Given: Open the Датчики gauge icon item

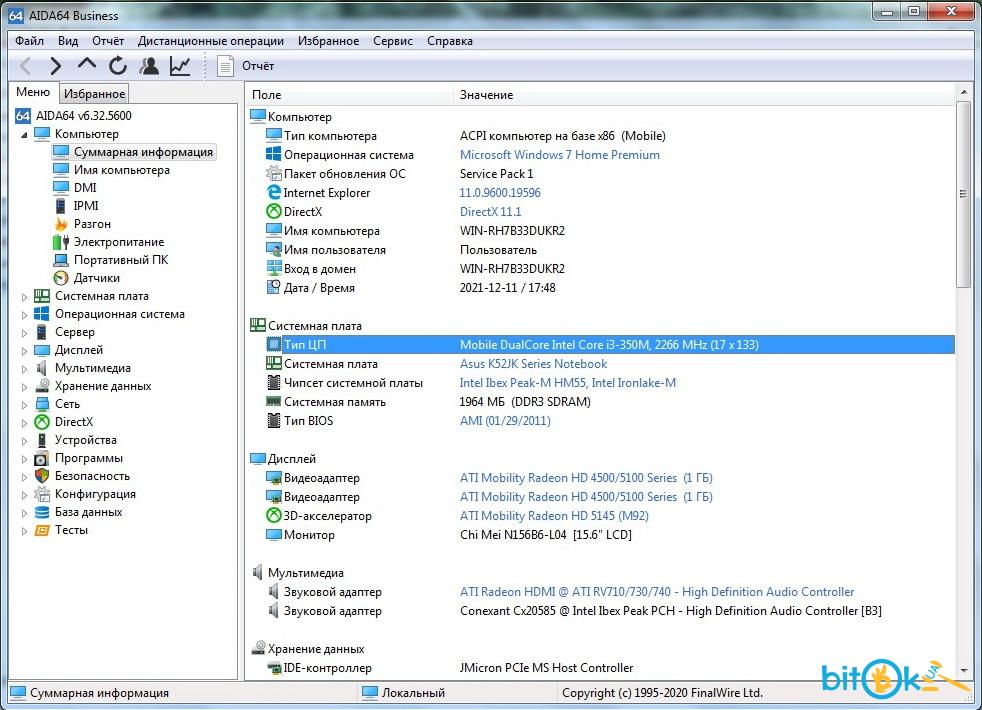Looking at the screenshot, I should pyautogui.click(x=61, y=278).
